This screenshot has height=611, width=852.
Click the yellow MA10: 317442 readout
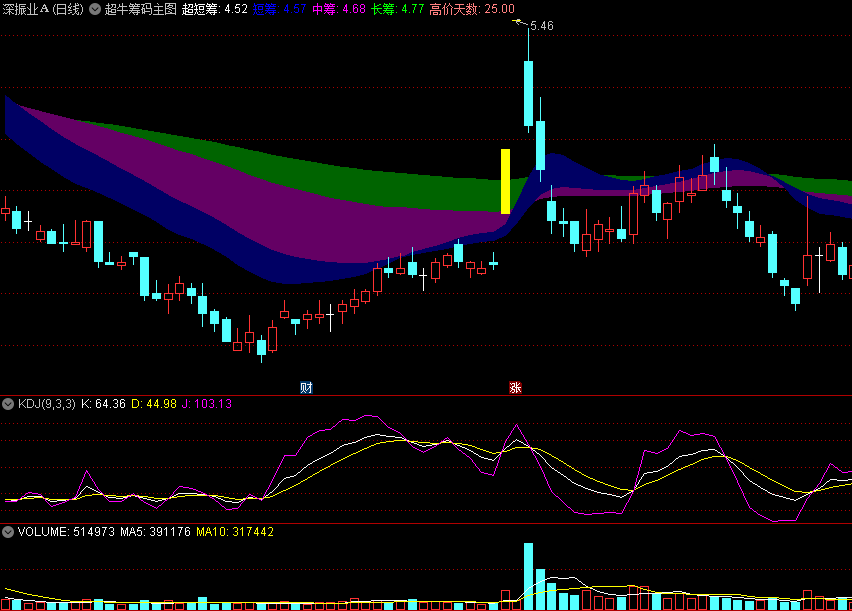235,532
